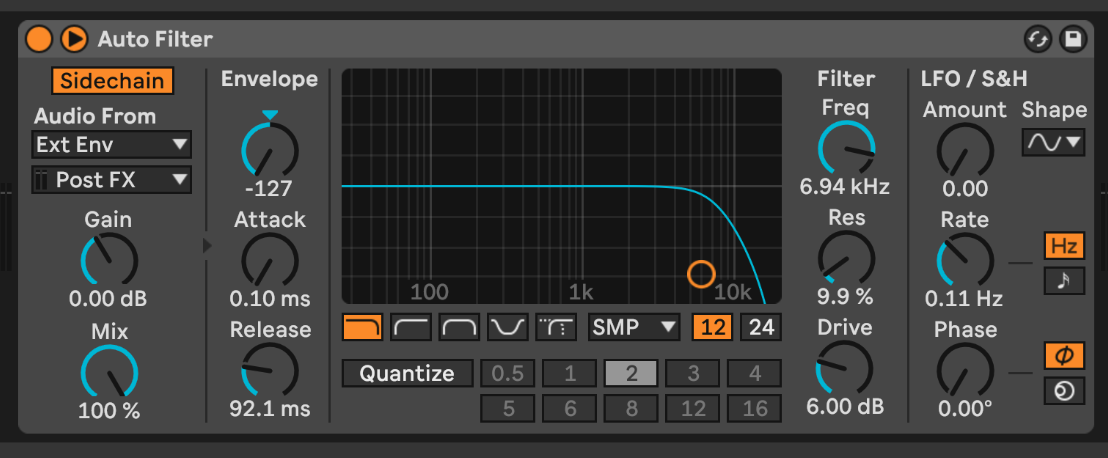Select the lowpass filter type icon

pyautogui.click(x=363, y=327)
